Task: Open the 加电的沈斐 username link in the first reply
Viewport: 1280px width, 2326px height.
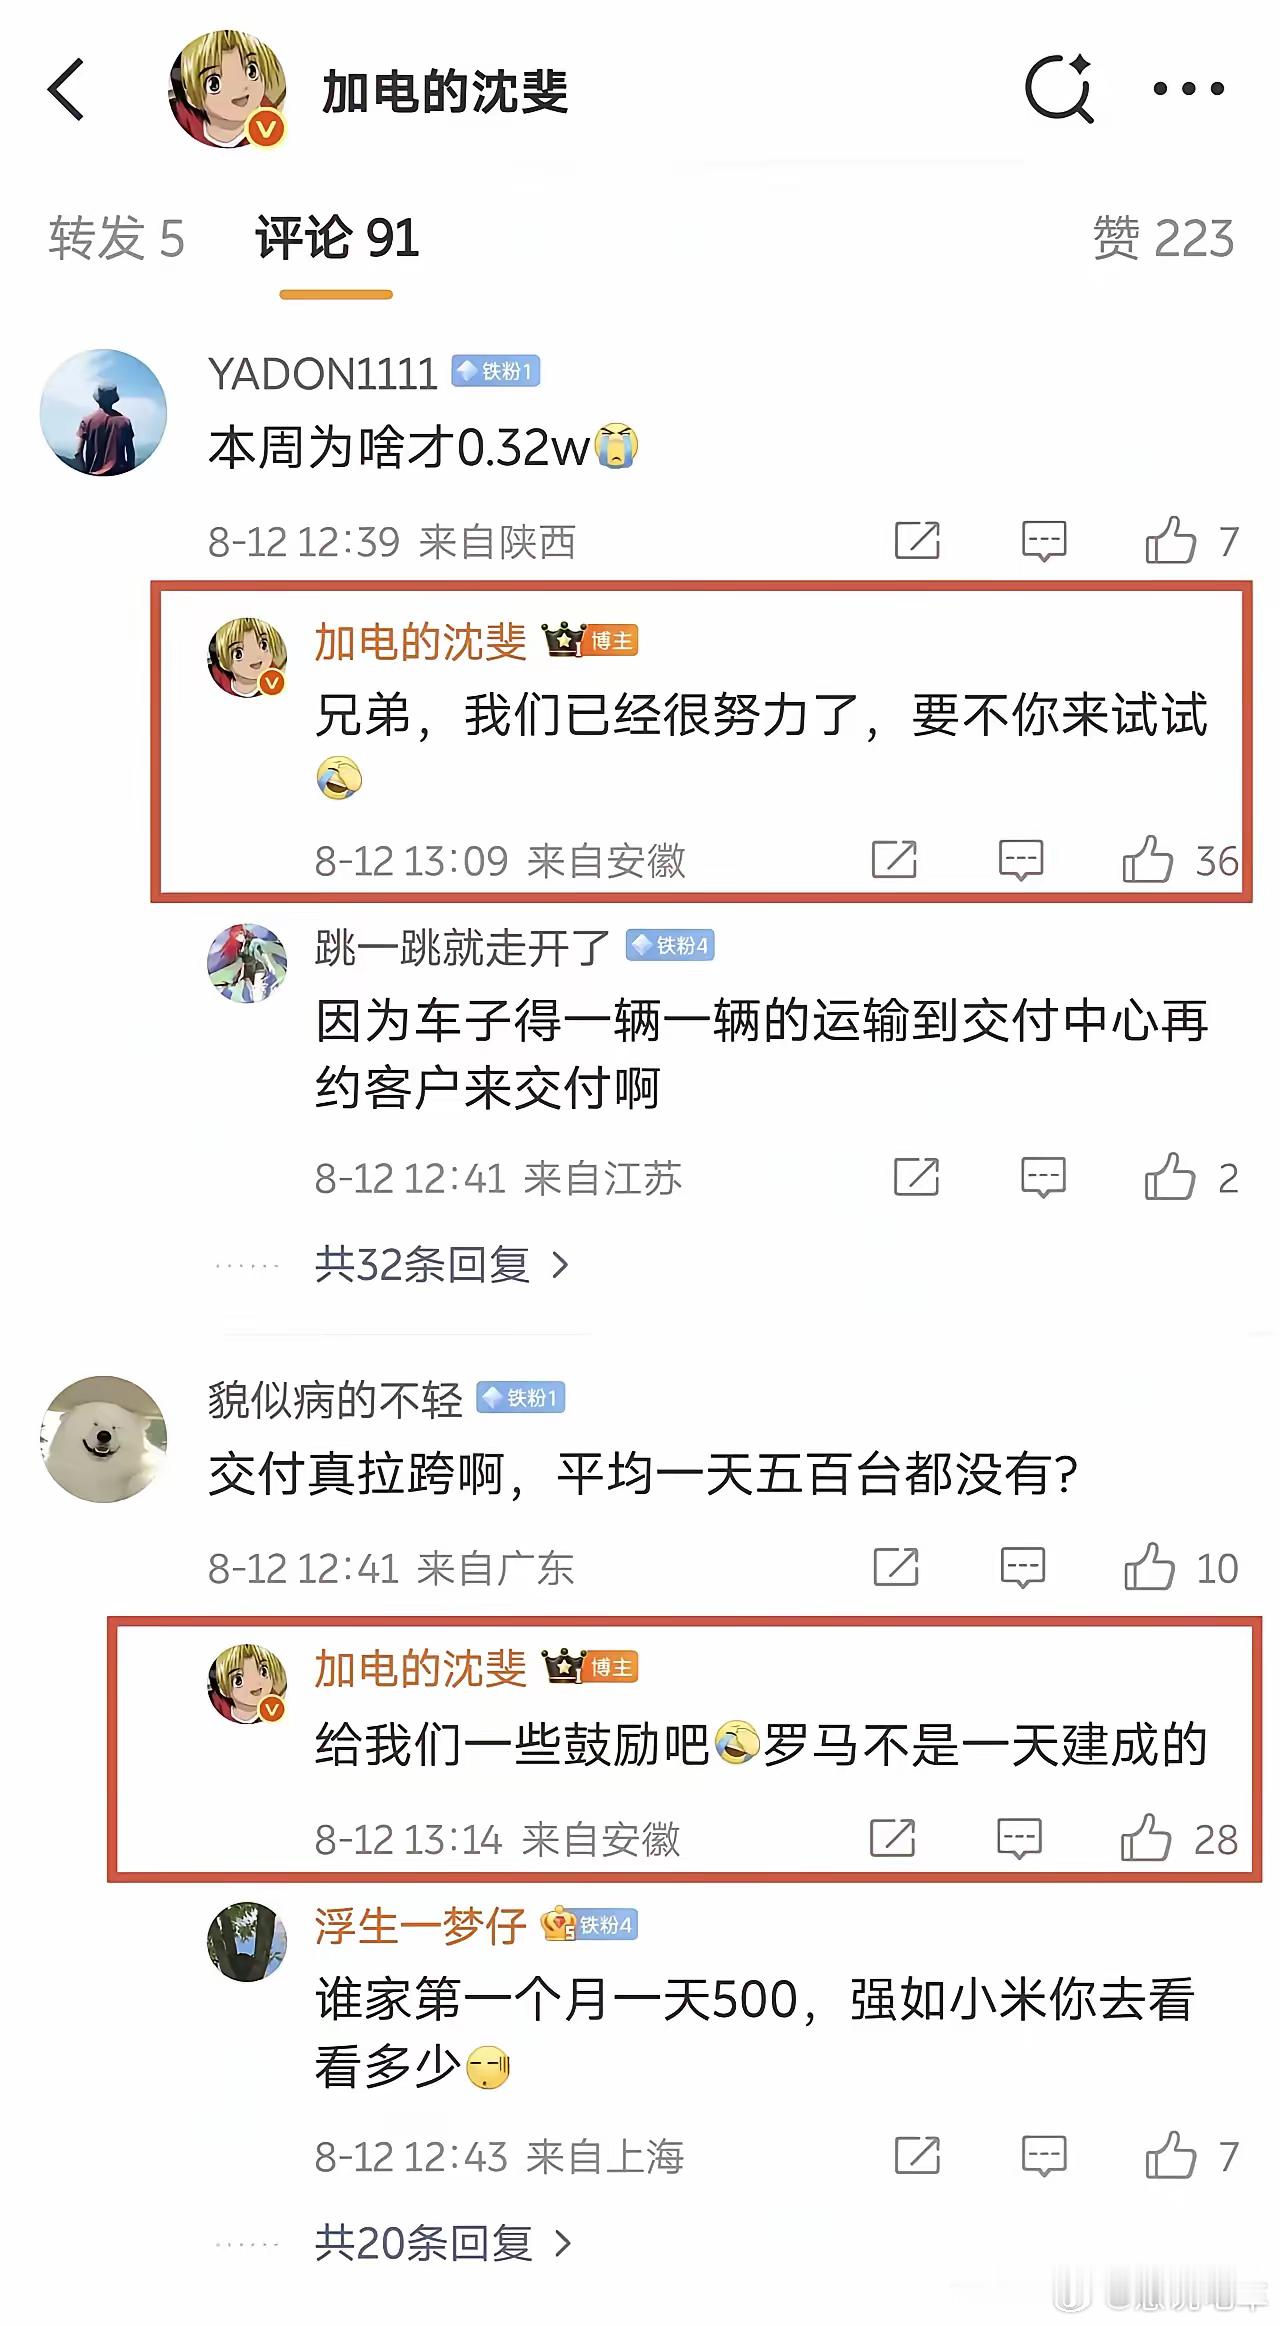Action: (x=420, y=641)
